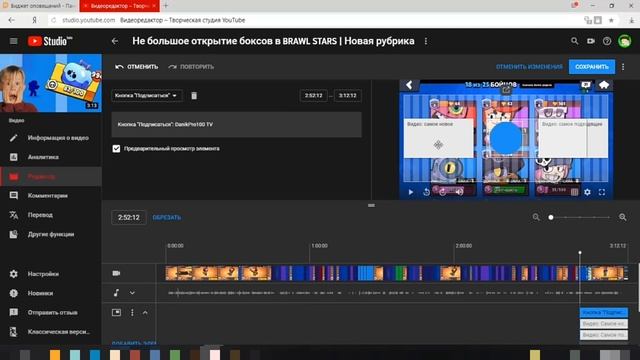Open the video information section
Image resolution: width=640 pixels, height=360 pixels.
[51, 138]
